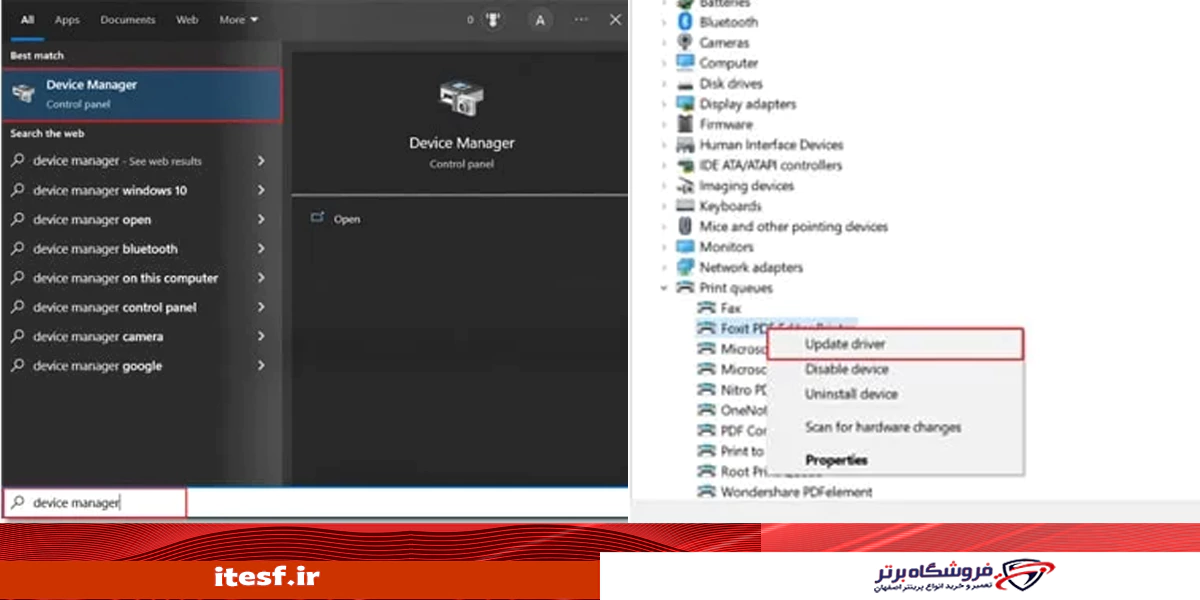Collapse the Print queues tree node
The width and height of the screenshot is (1200, 600).
[663, 287]
